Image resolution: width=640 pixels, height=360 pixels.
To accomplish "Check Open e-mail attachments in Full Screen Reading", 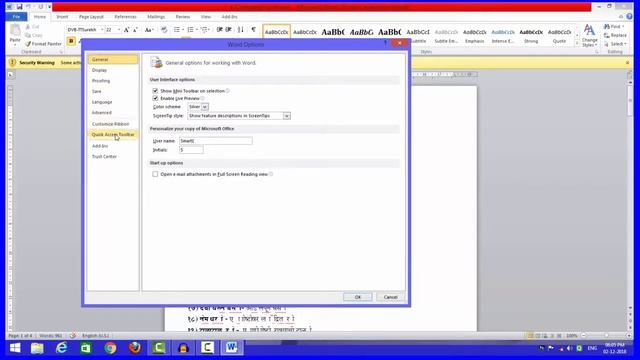I will click(155, 174).
